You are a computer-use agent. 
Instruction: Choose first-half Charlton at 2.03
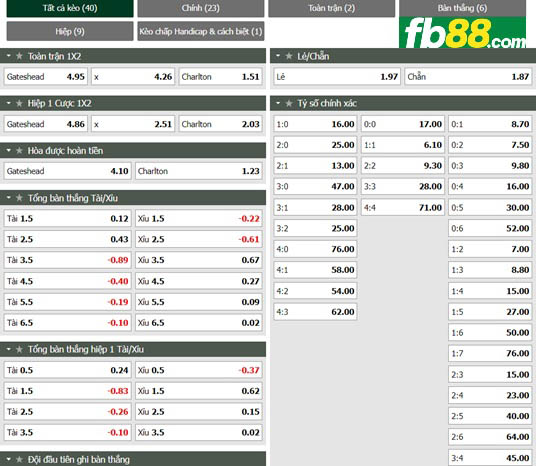pos(220,124)
